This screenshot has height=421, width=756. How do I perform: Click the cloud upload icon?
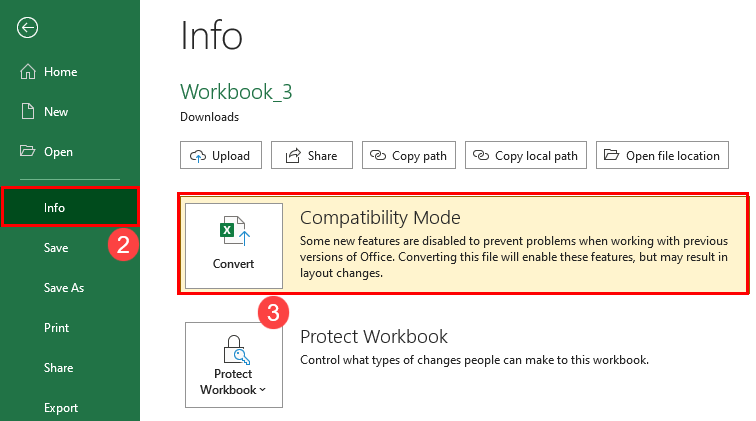[198, 156]
